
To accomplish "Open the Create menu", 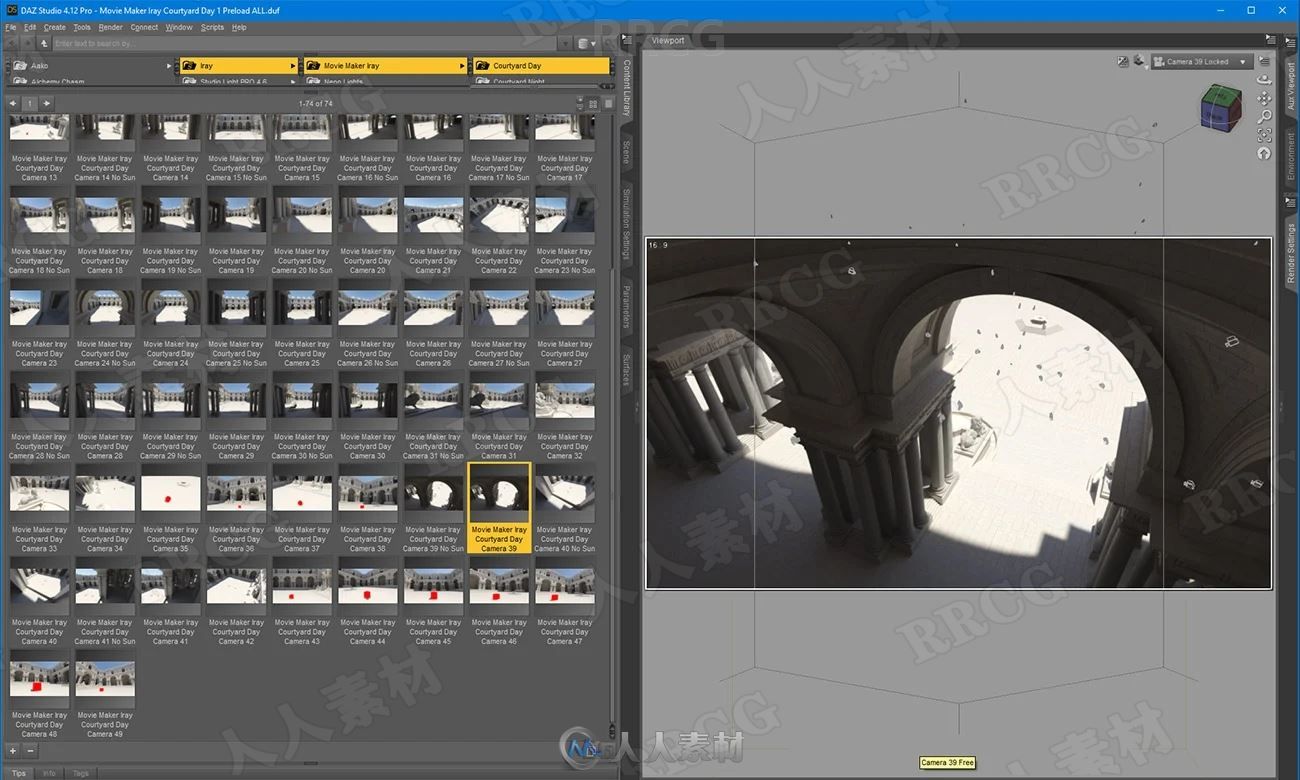I will pyautogui.click(x=55, y=27).
